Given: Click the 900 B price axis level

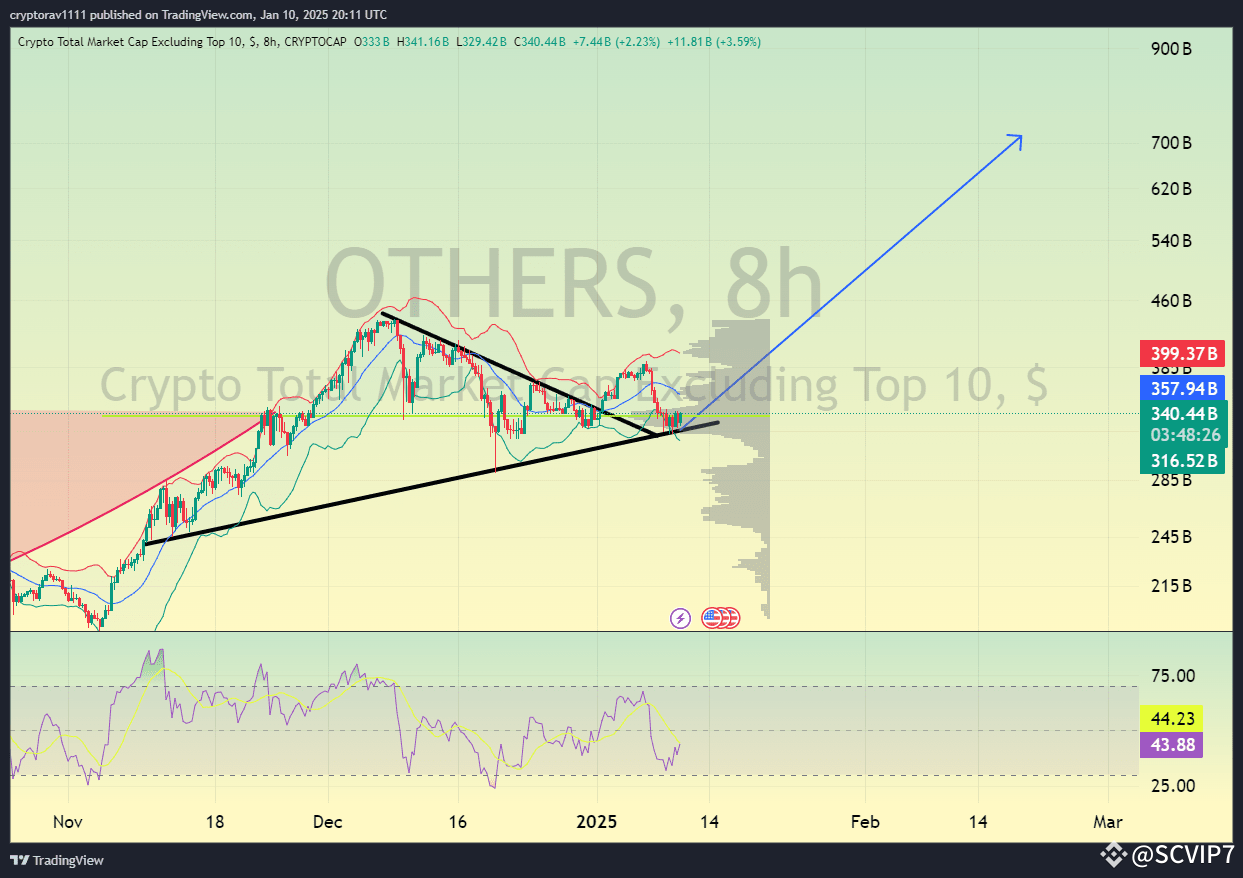Looking at the screenshot, I should pos(1171,49).
